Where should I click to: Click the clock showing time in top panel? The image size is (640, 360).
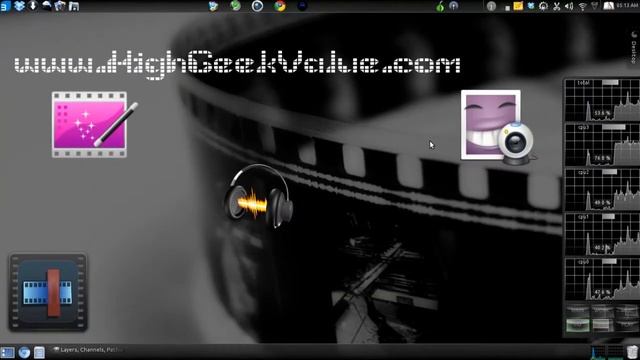click(628, 5)
